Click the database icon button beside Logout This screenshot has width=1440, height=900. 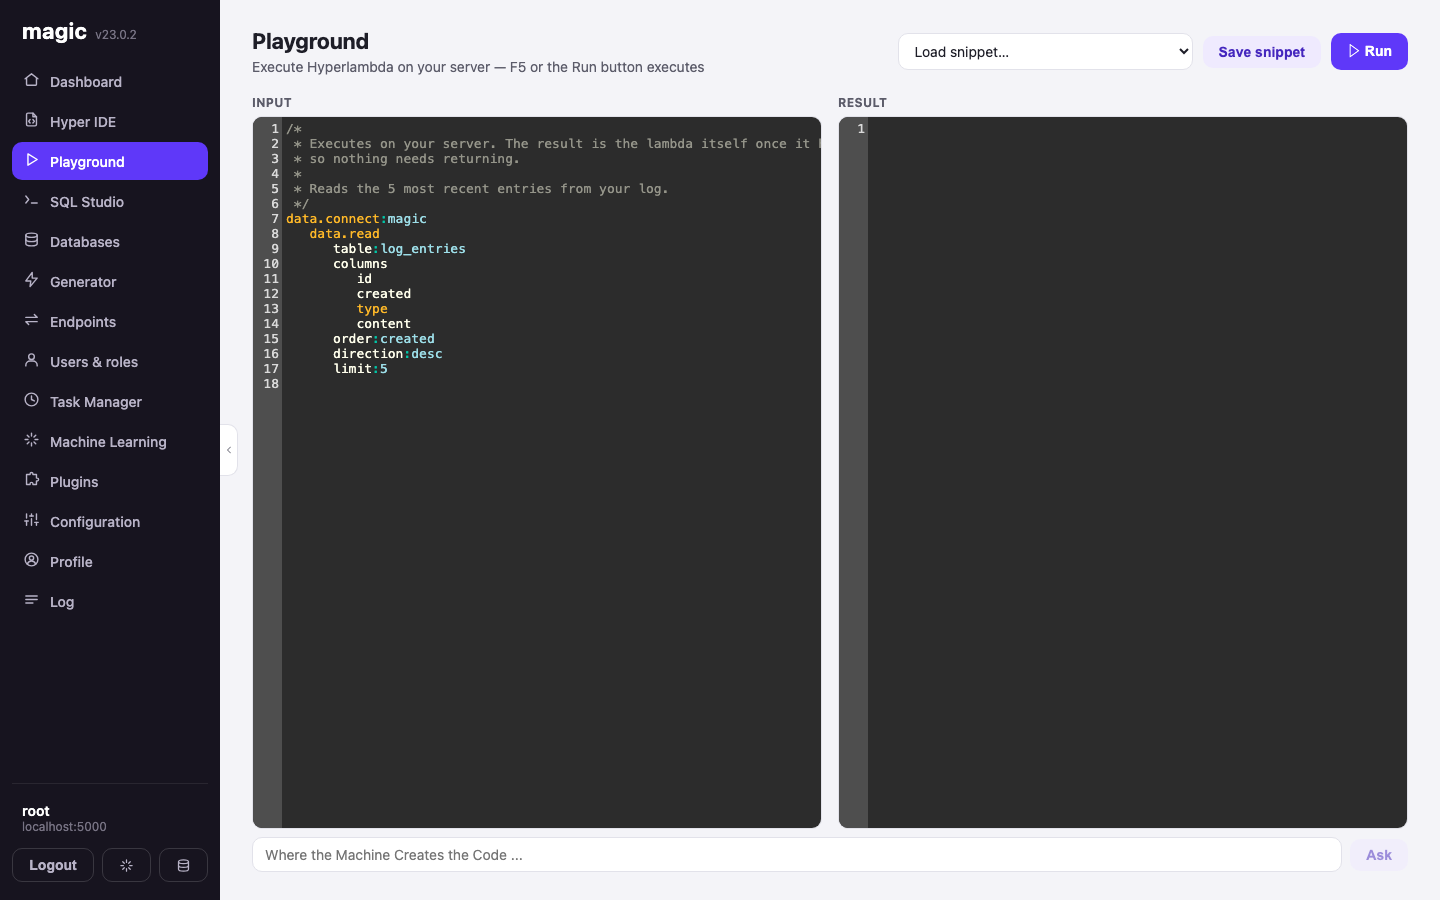[x=183, y=865]
